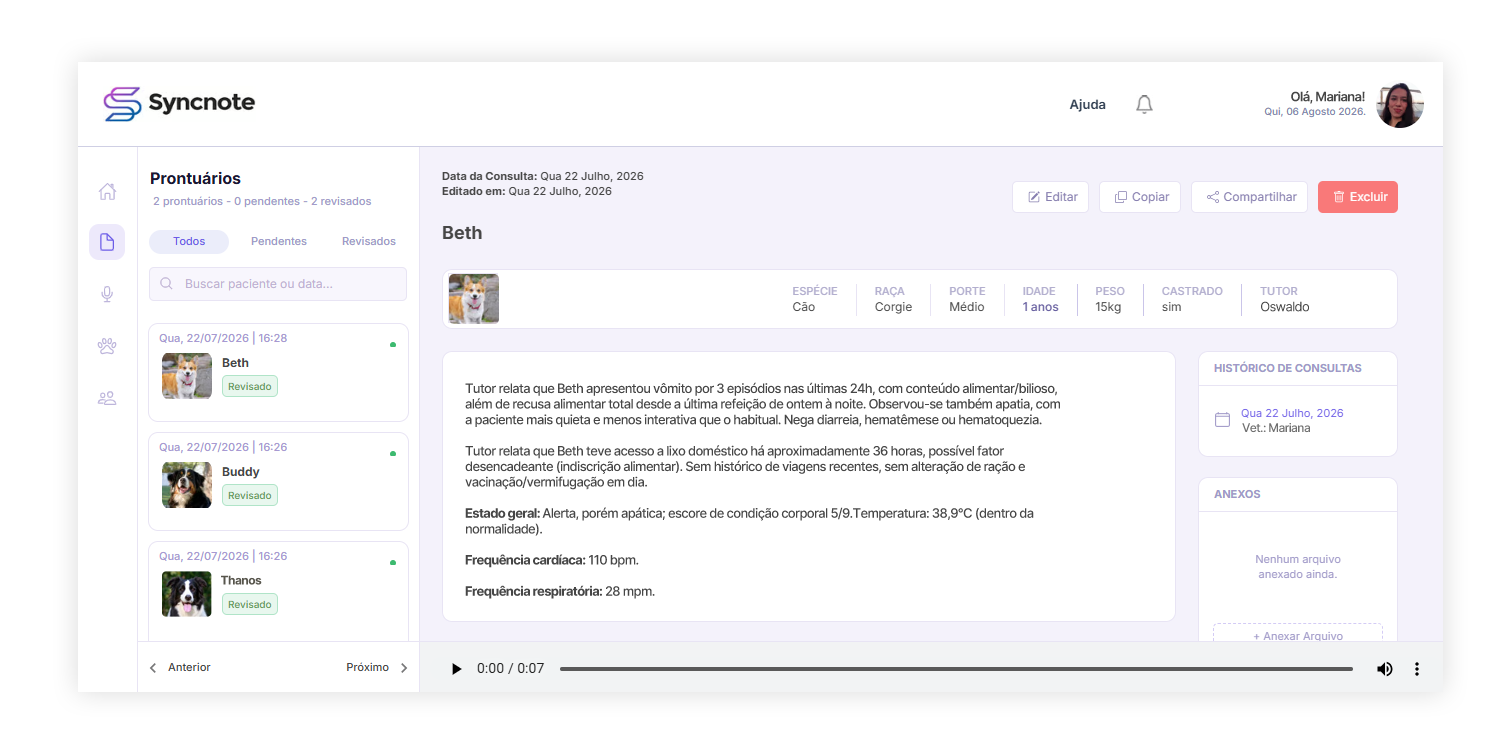Open Beth's record card in the list
The image size is (1500, 749).
(x=278, y=373)
